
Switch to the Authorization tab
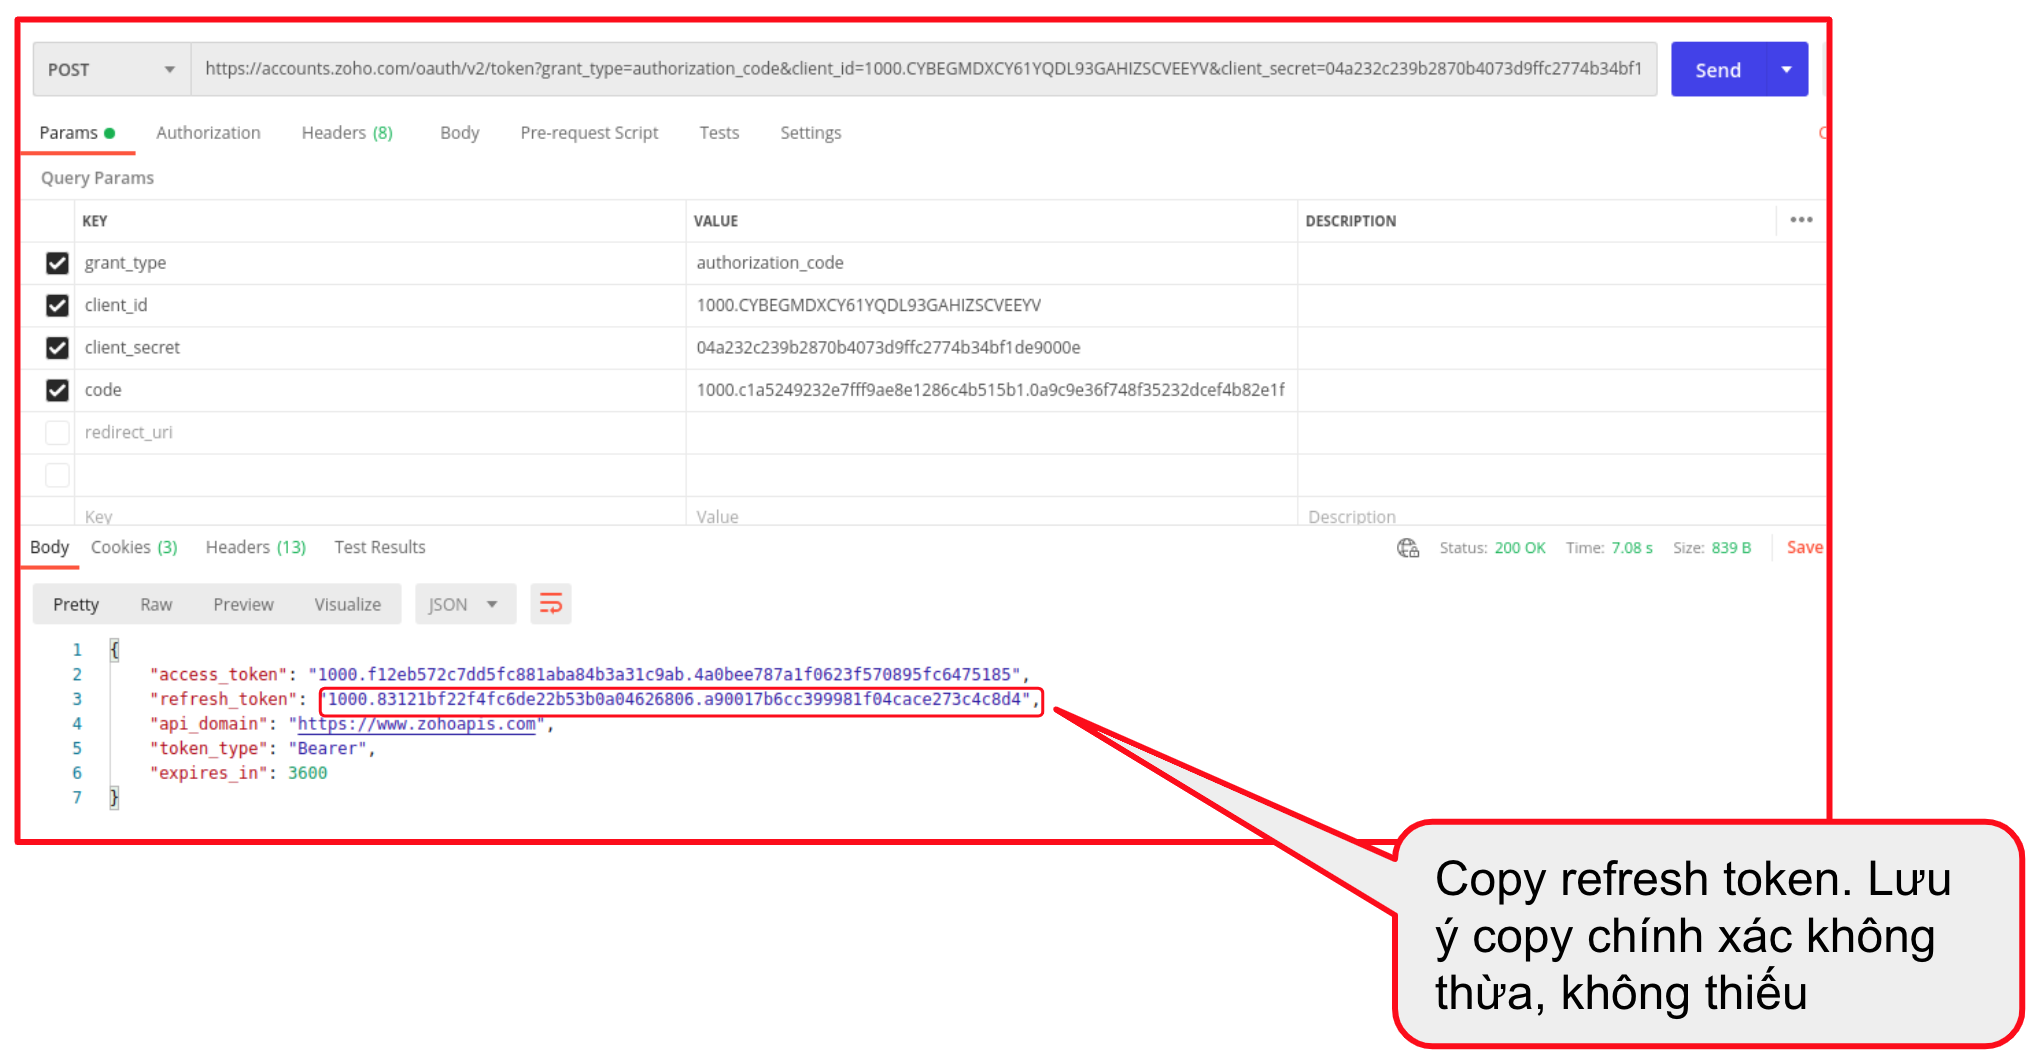click(x=208, y=133)
